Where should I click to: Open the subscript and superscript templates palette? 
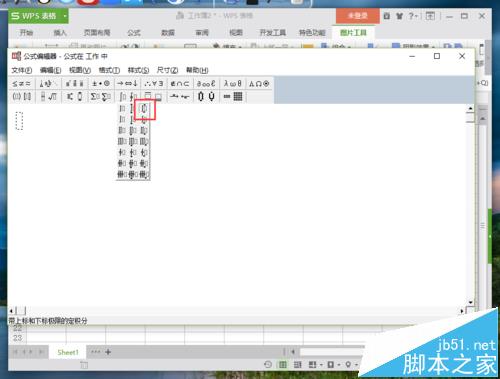pyautogui.click(x=74, y=97)
